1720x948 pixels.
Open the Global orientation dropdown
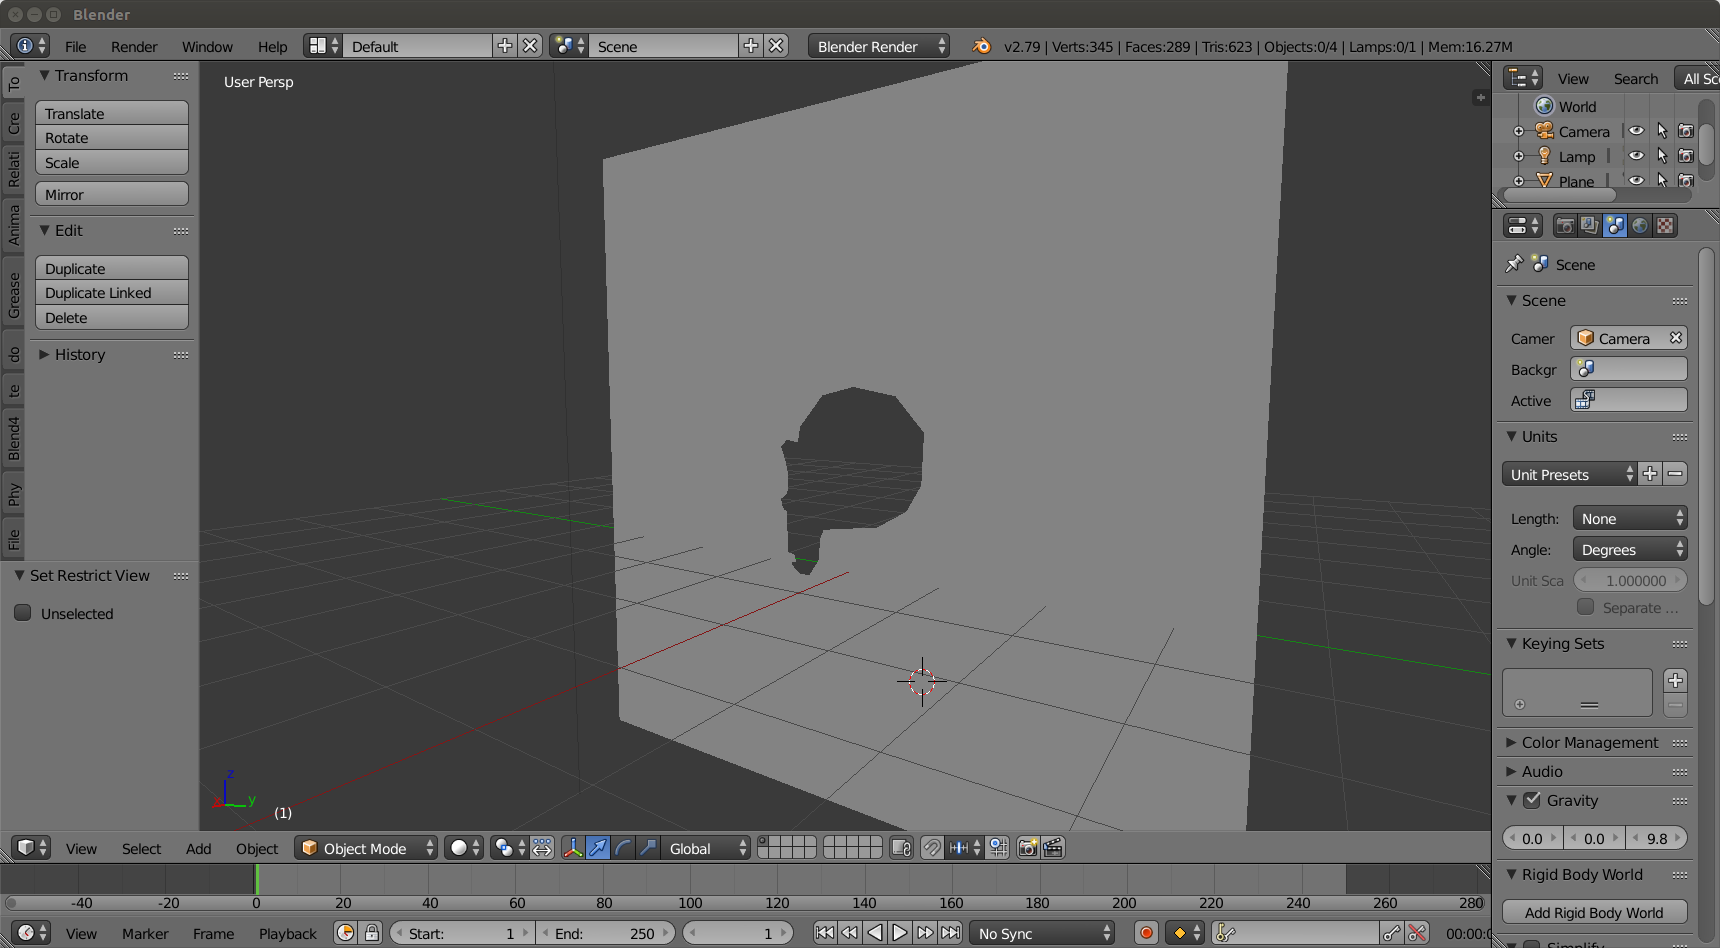706,848
